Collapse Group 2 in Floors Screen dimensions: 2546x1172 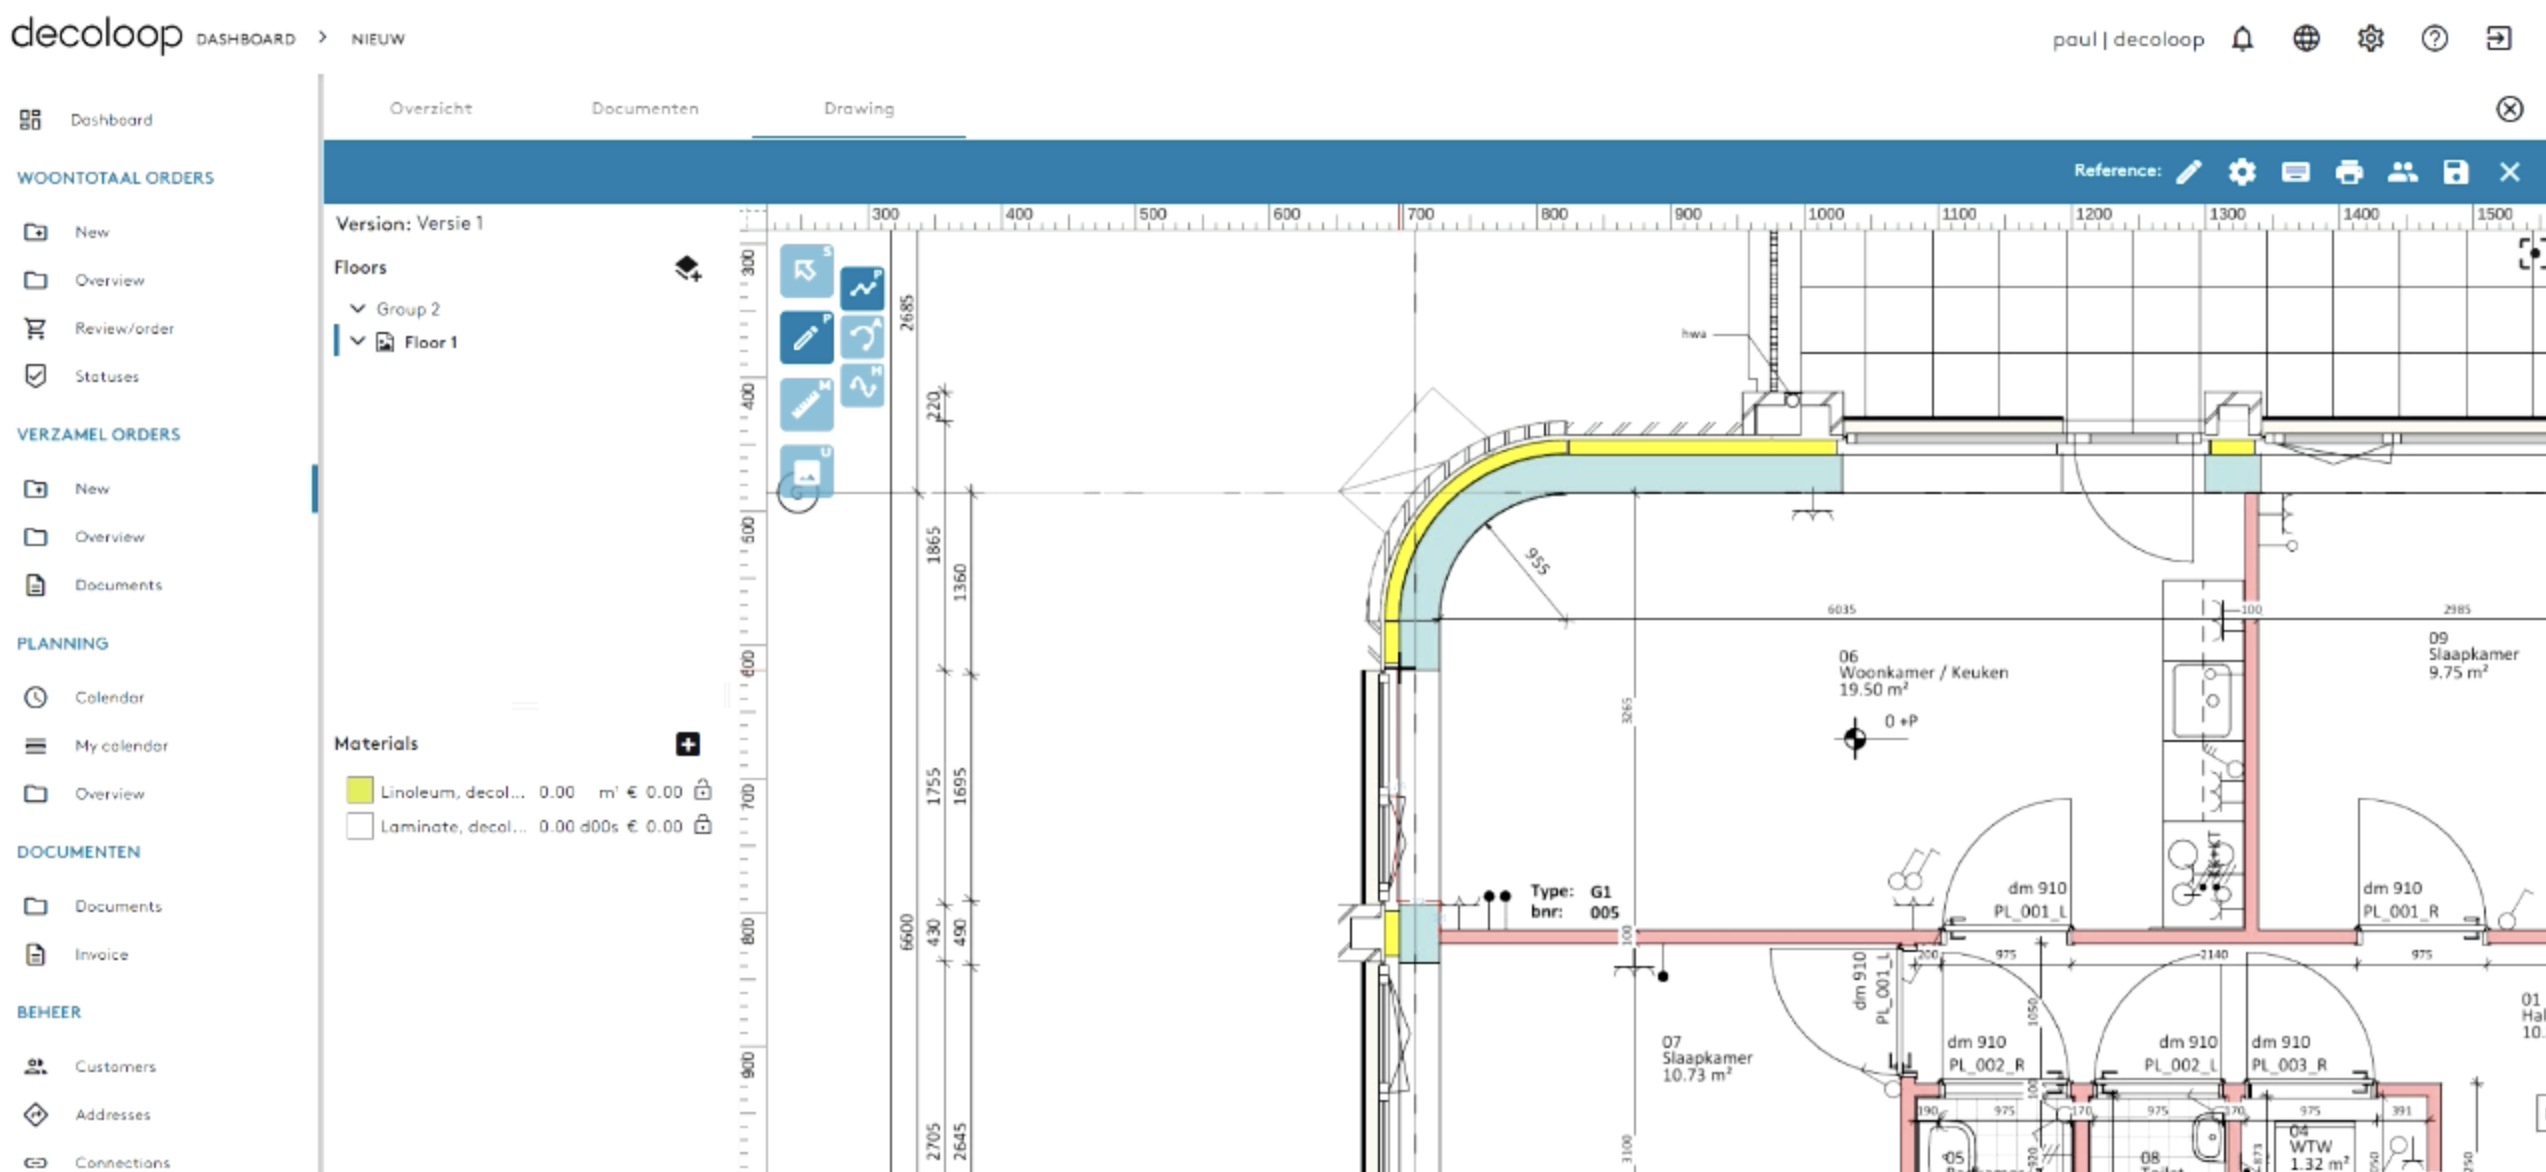(357, 308)
